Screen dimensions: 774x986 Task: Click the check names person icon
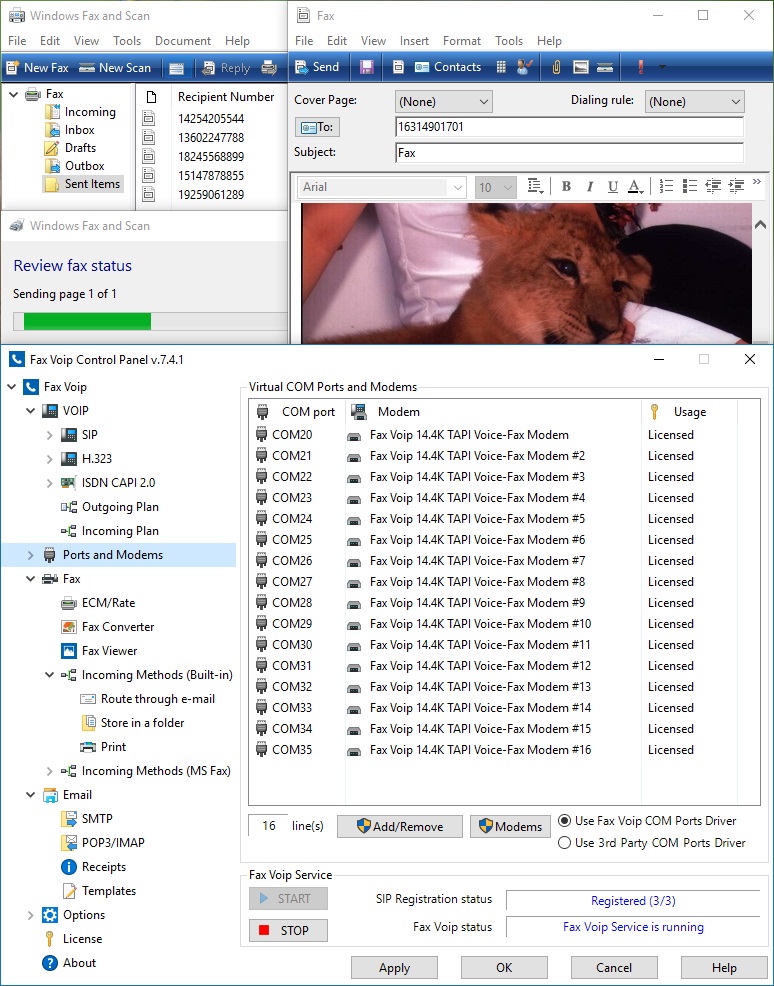[x=524, y=67]
